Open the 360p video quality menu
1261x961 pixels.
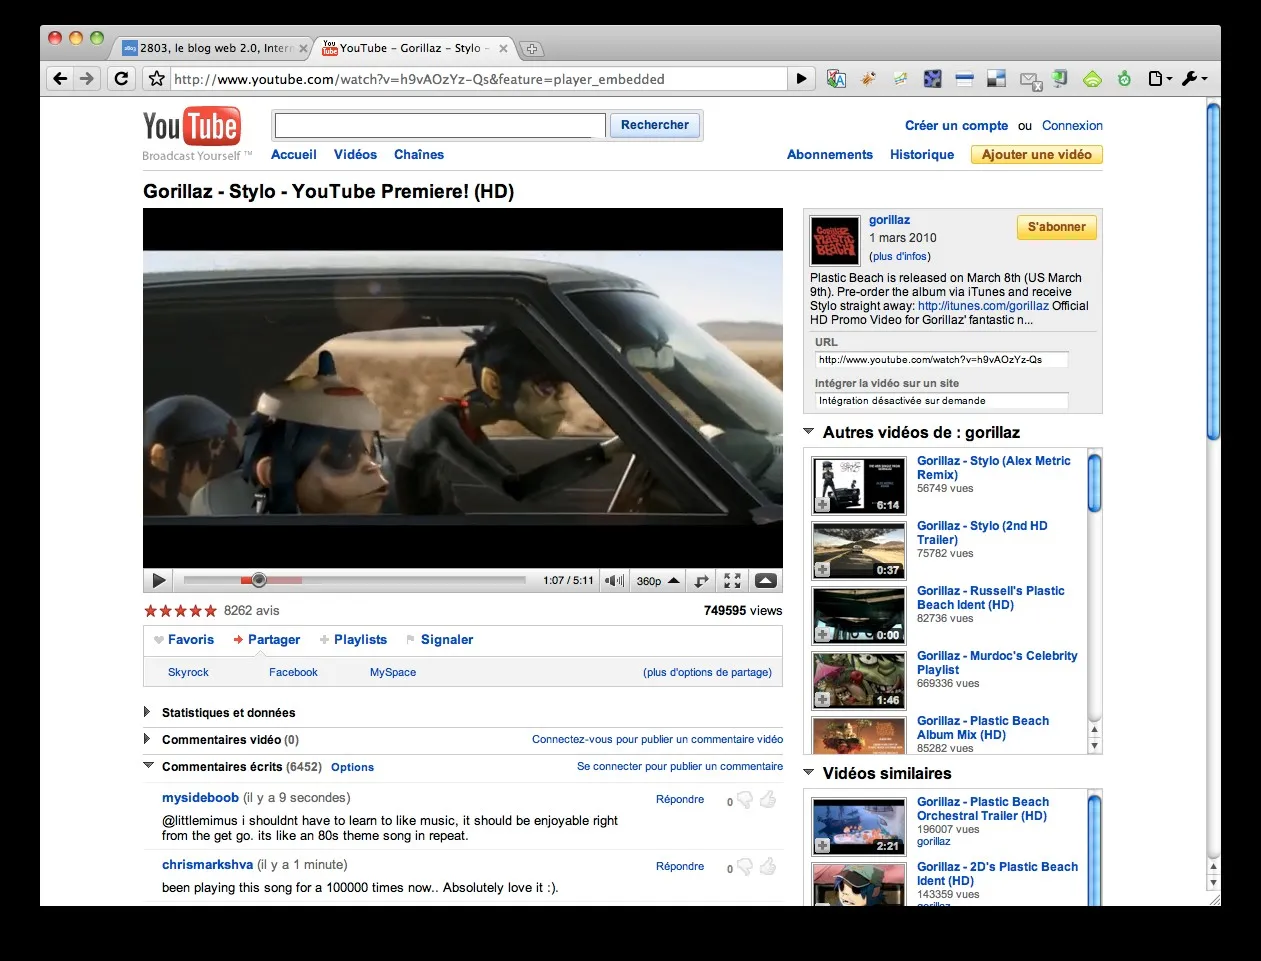pos(658,580)
